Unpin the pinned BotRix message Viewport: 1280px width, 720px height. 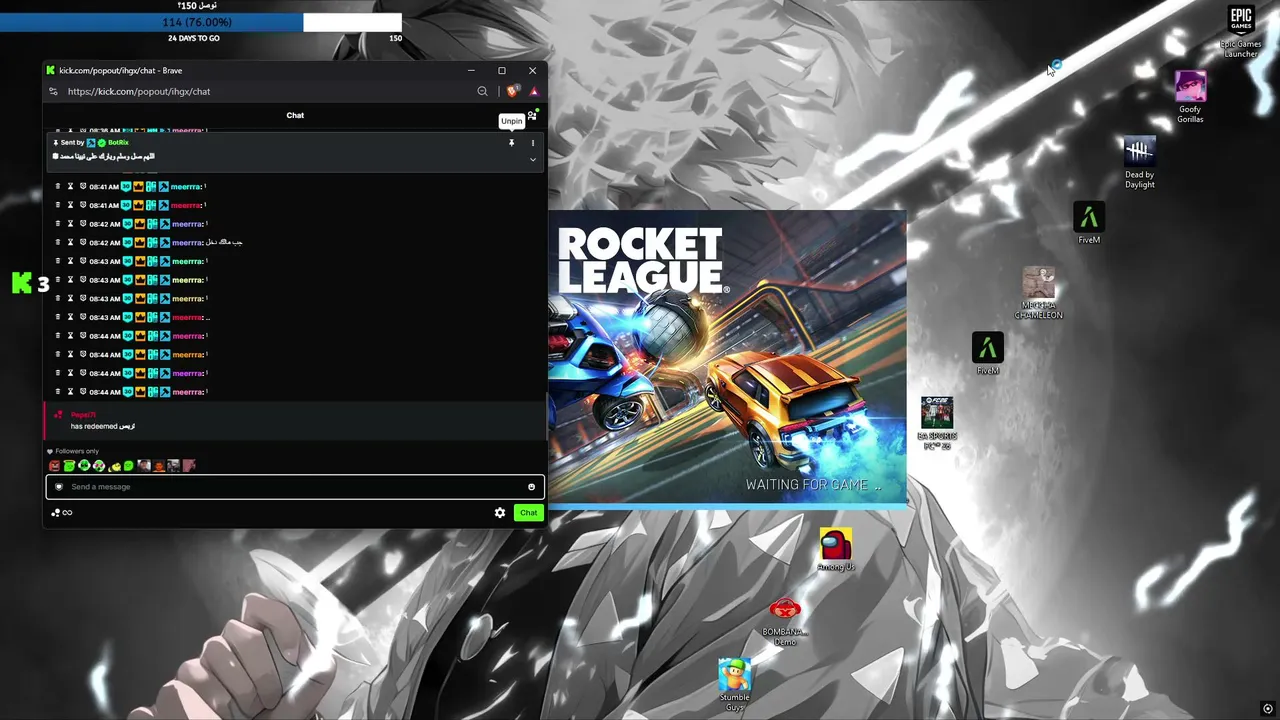pyautogui.click(x=511, y=143)
